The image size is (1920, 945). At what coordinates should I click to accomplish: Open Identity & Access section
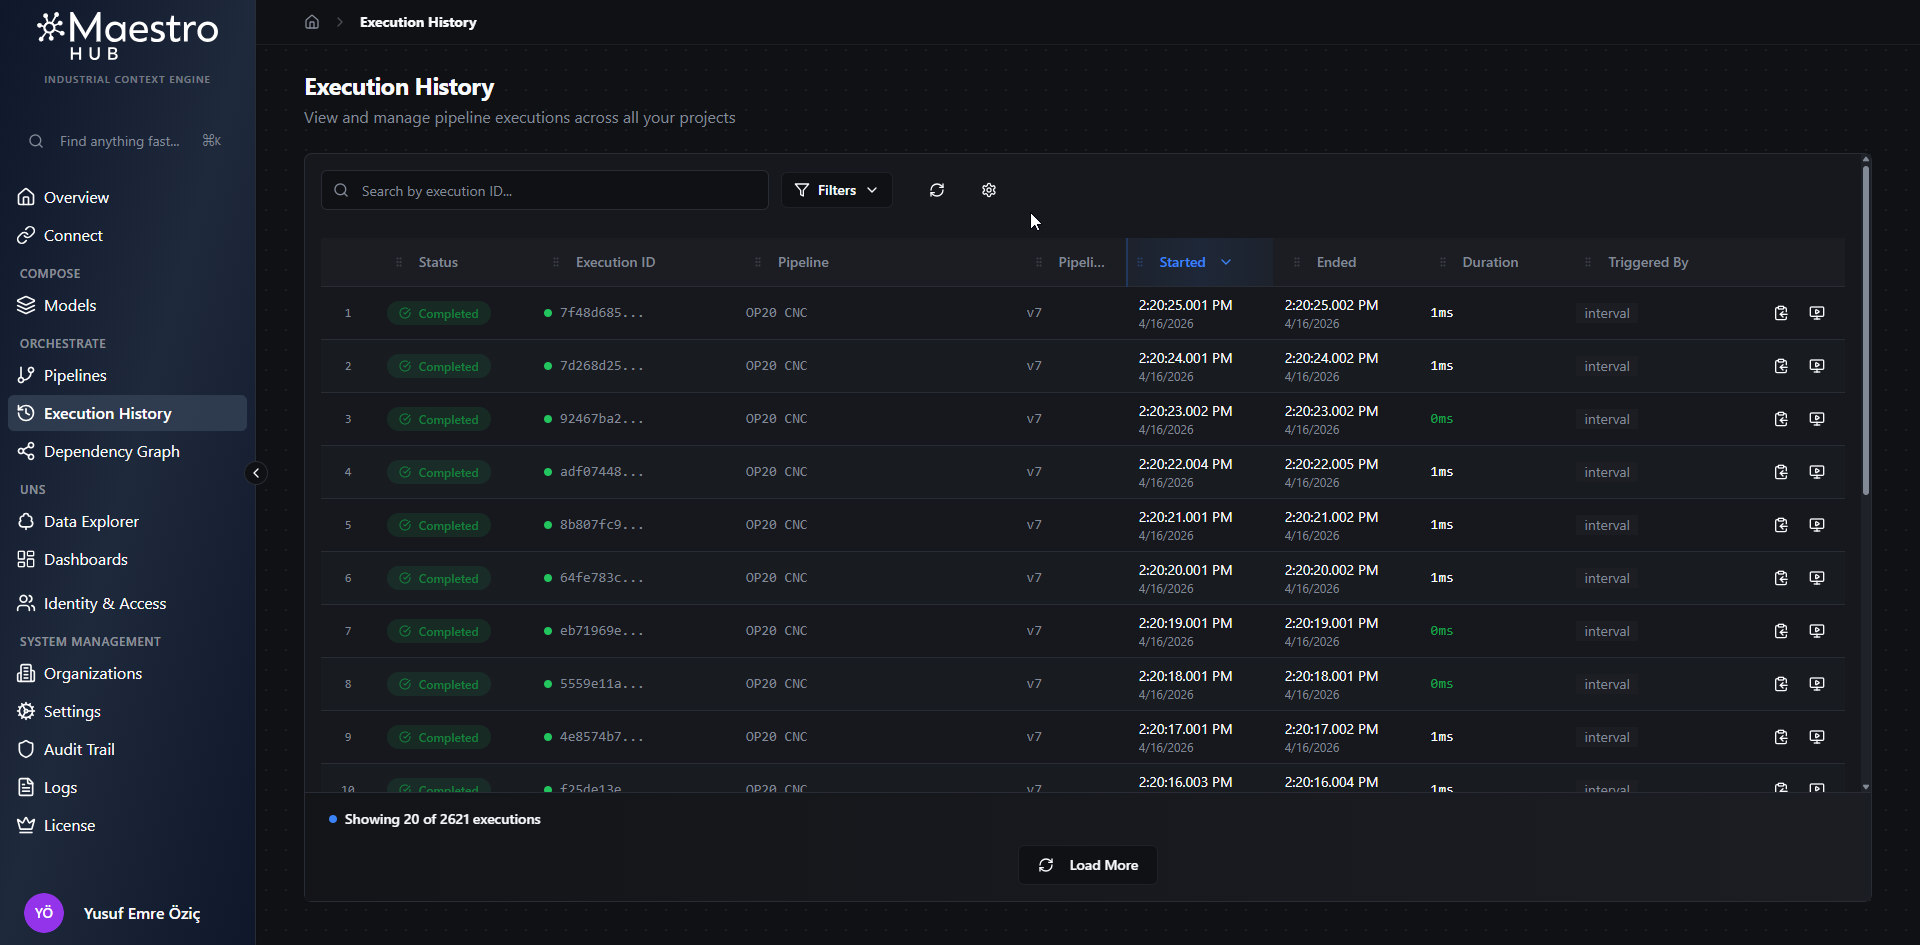click(127, 603)
